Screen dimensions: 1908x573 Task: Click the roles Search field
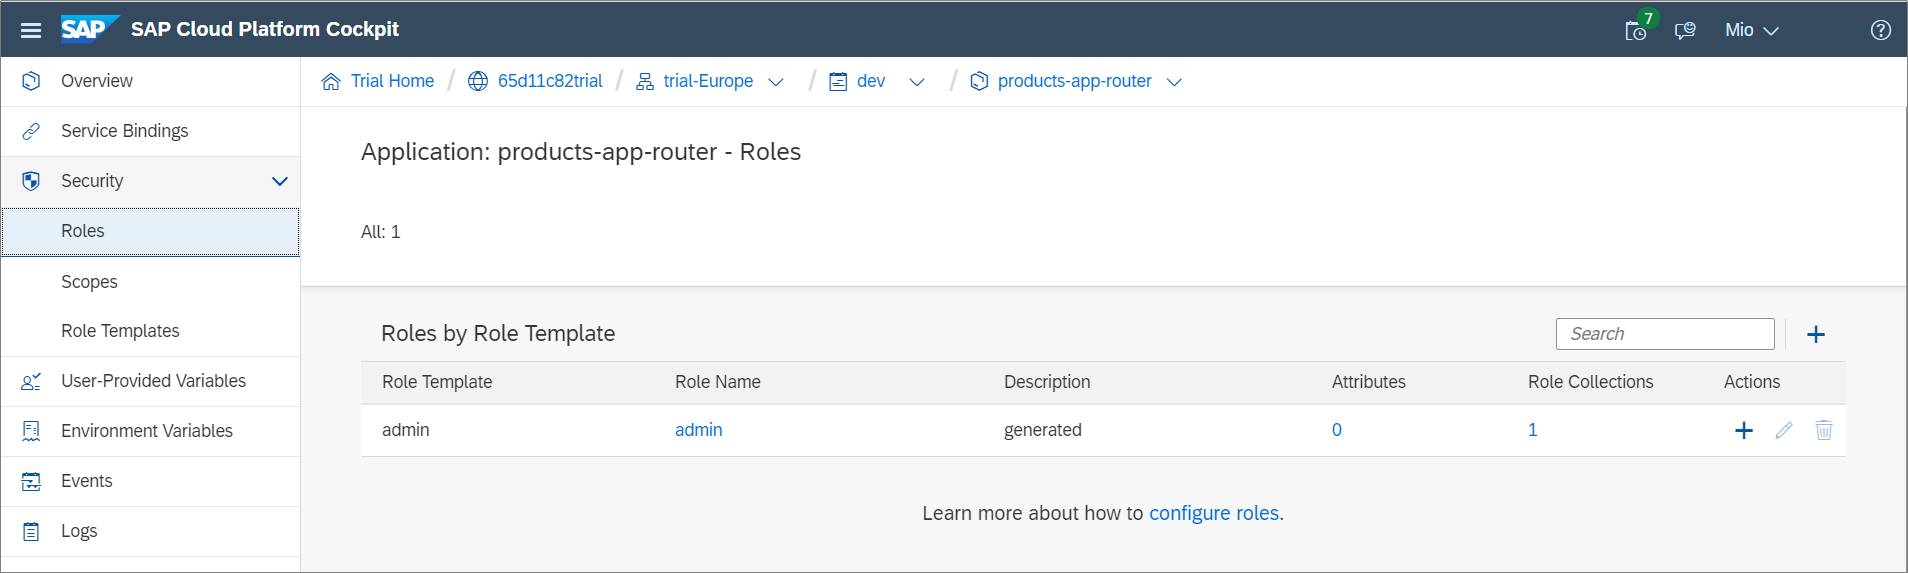1664,334
